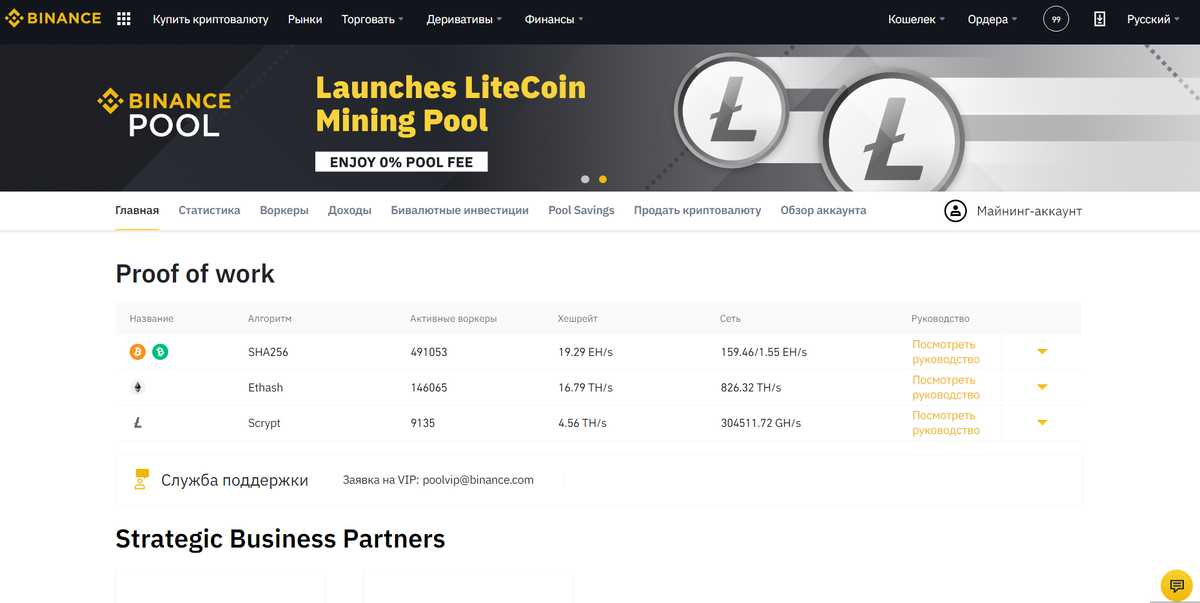Open notifications badge showing 99
Image resolution: width=1200 pixels, height=603 pixels.
click(1056, 19)
